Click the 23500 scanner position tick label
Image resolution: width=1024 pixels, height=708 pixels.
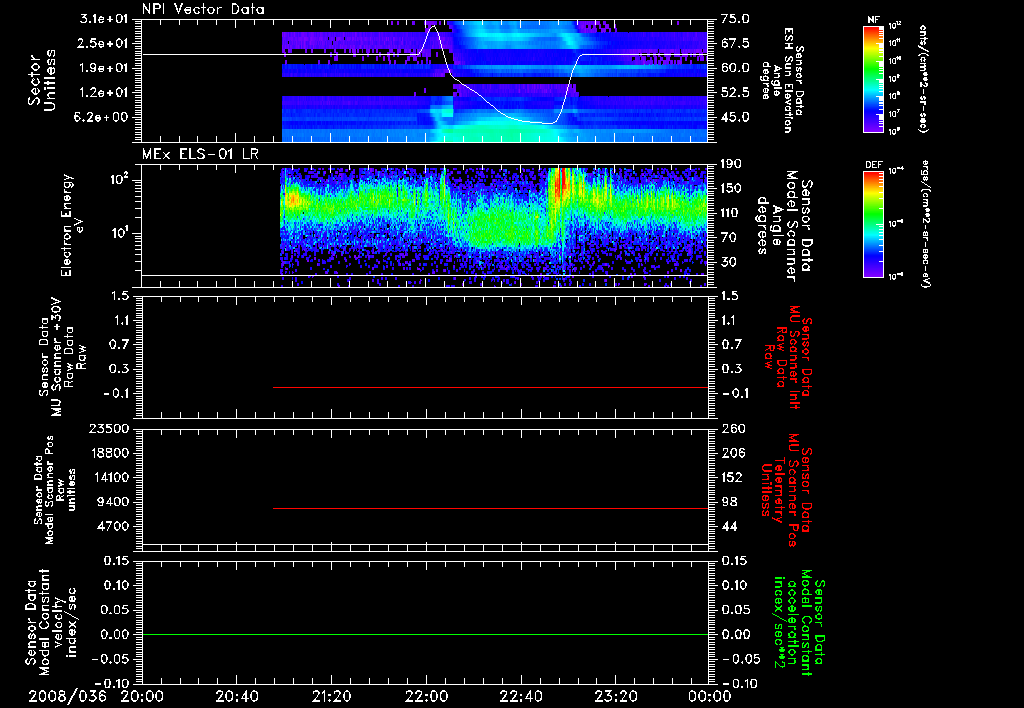click(x=110, y=428)
